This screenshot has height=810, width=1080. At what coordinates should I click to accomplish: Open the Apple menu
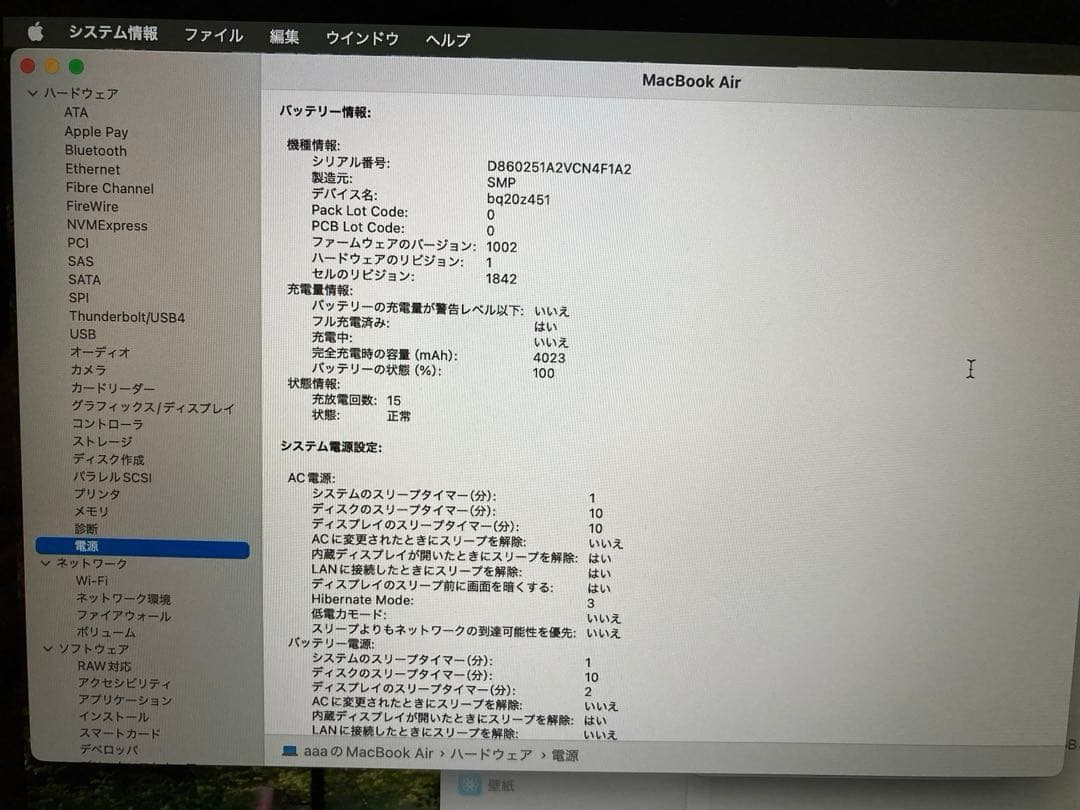click(36, 32)
